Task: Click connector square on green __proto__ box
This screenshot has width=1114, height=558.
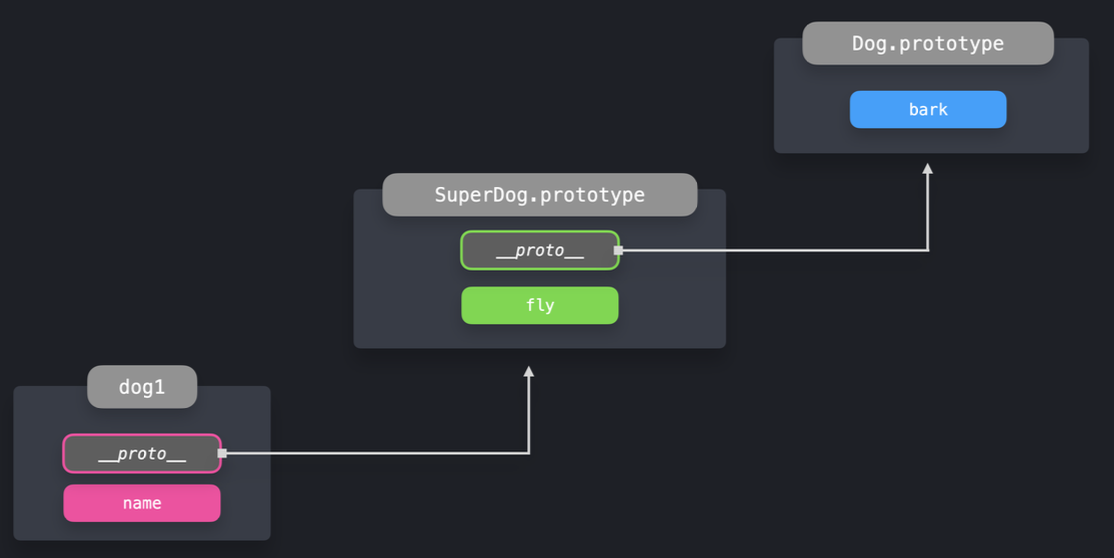Action: pos(618,250)
